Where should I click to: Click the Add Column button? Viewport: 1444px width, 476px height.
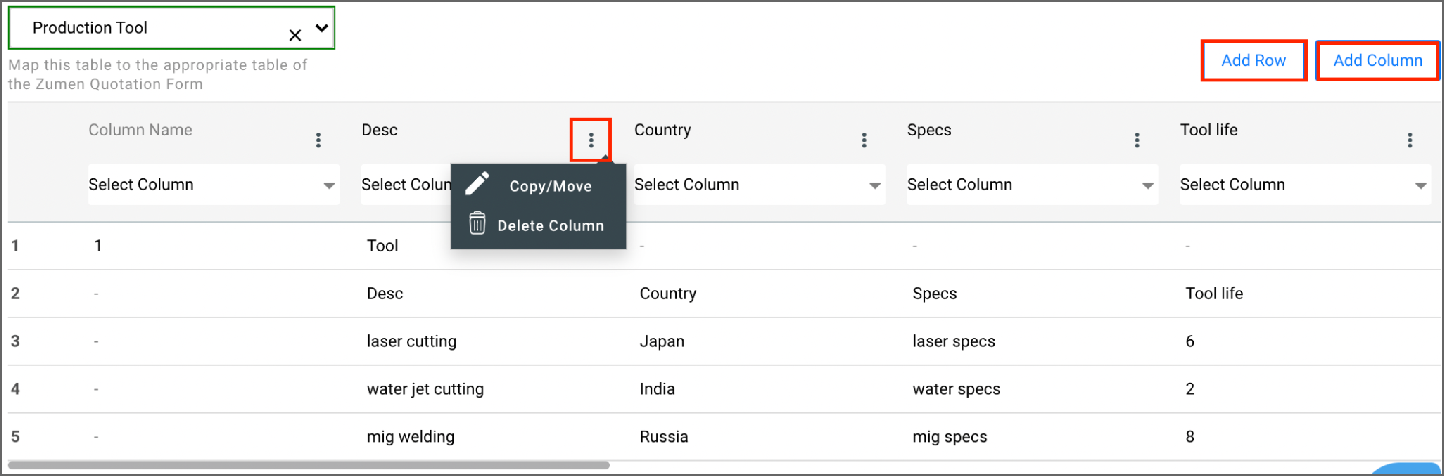[1378, 61]
